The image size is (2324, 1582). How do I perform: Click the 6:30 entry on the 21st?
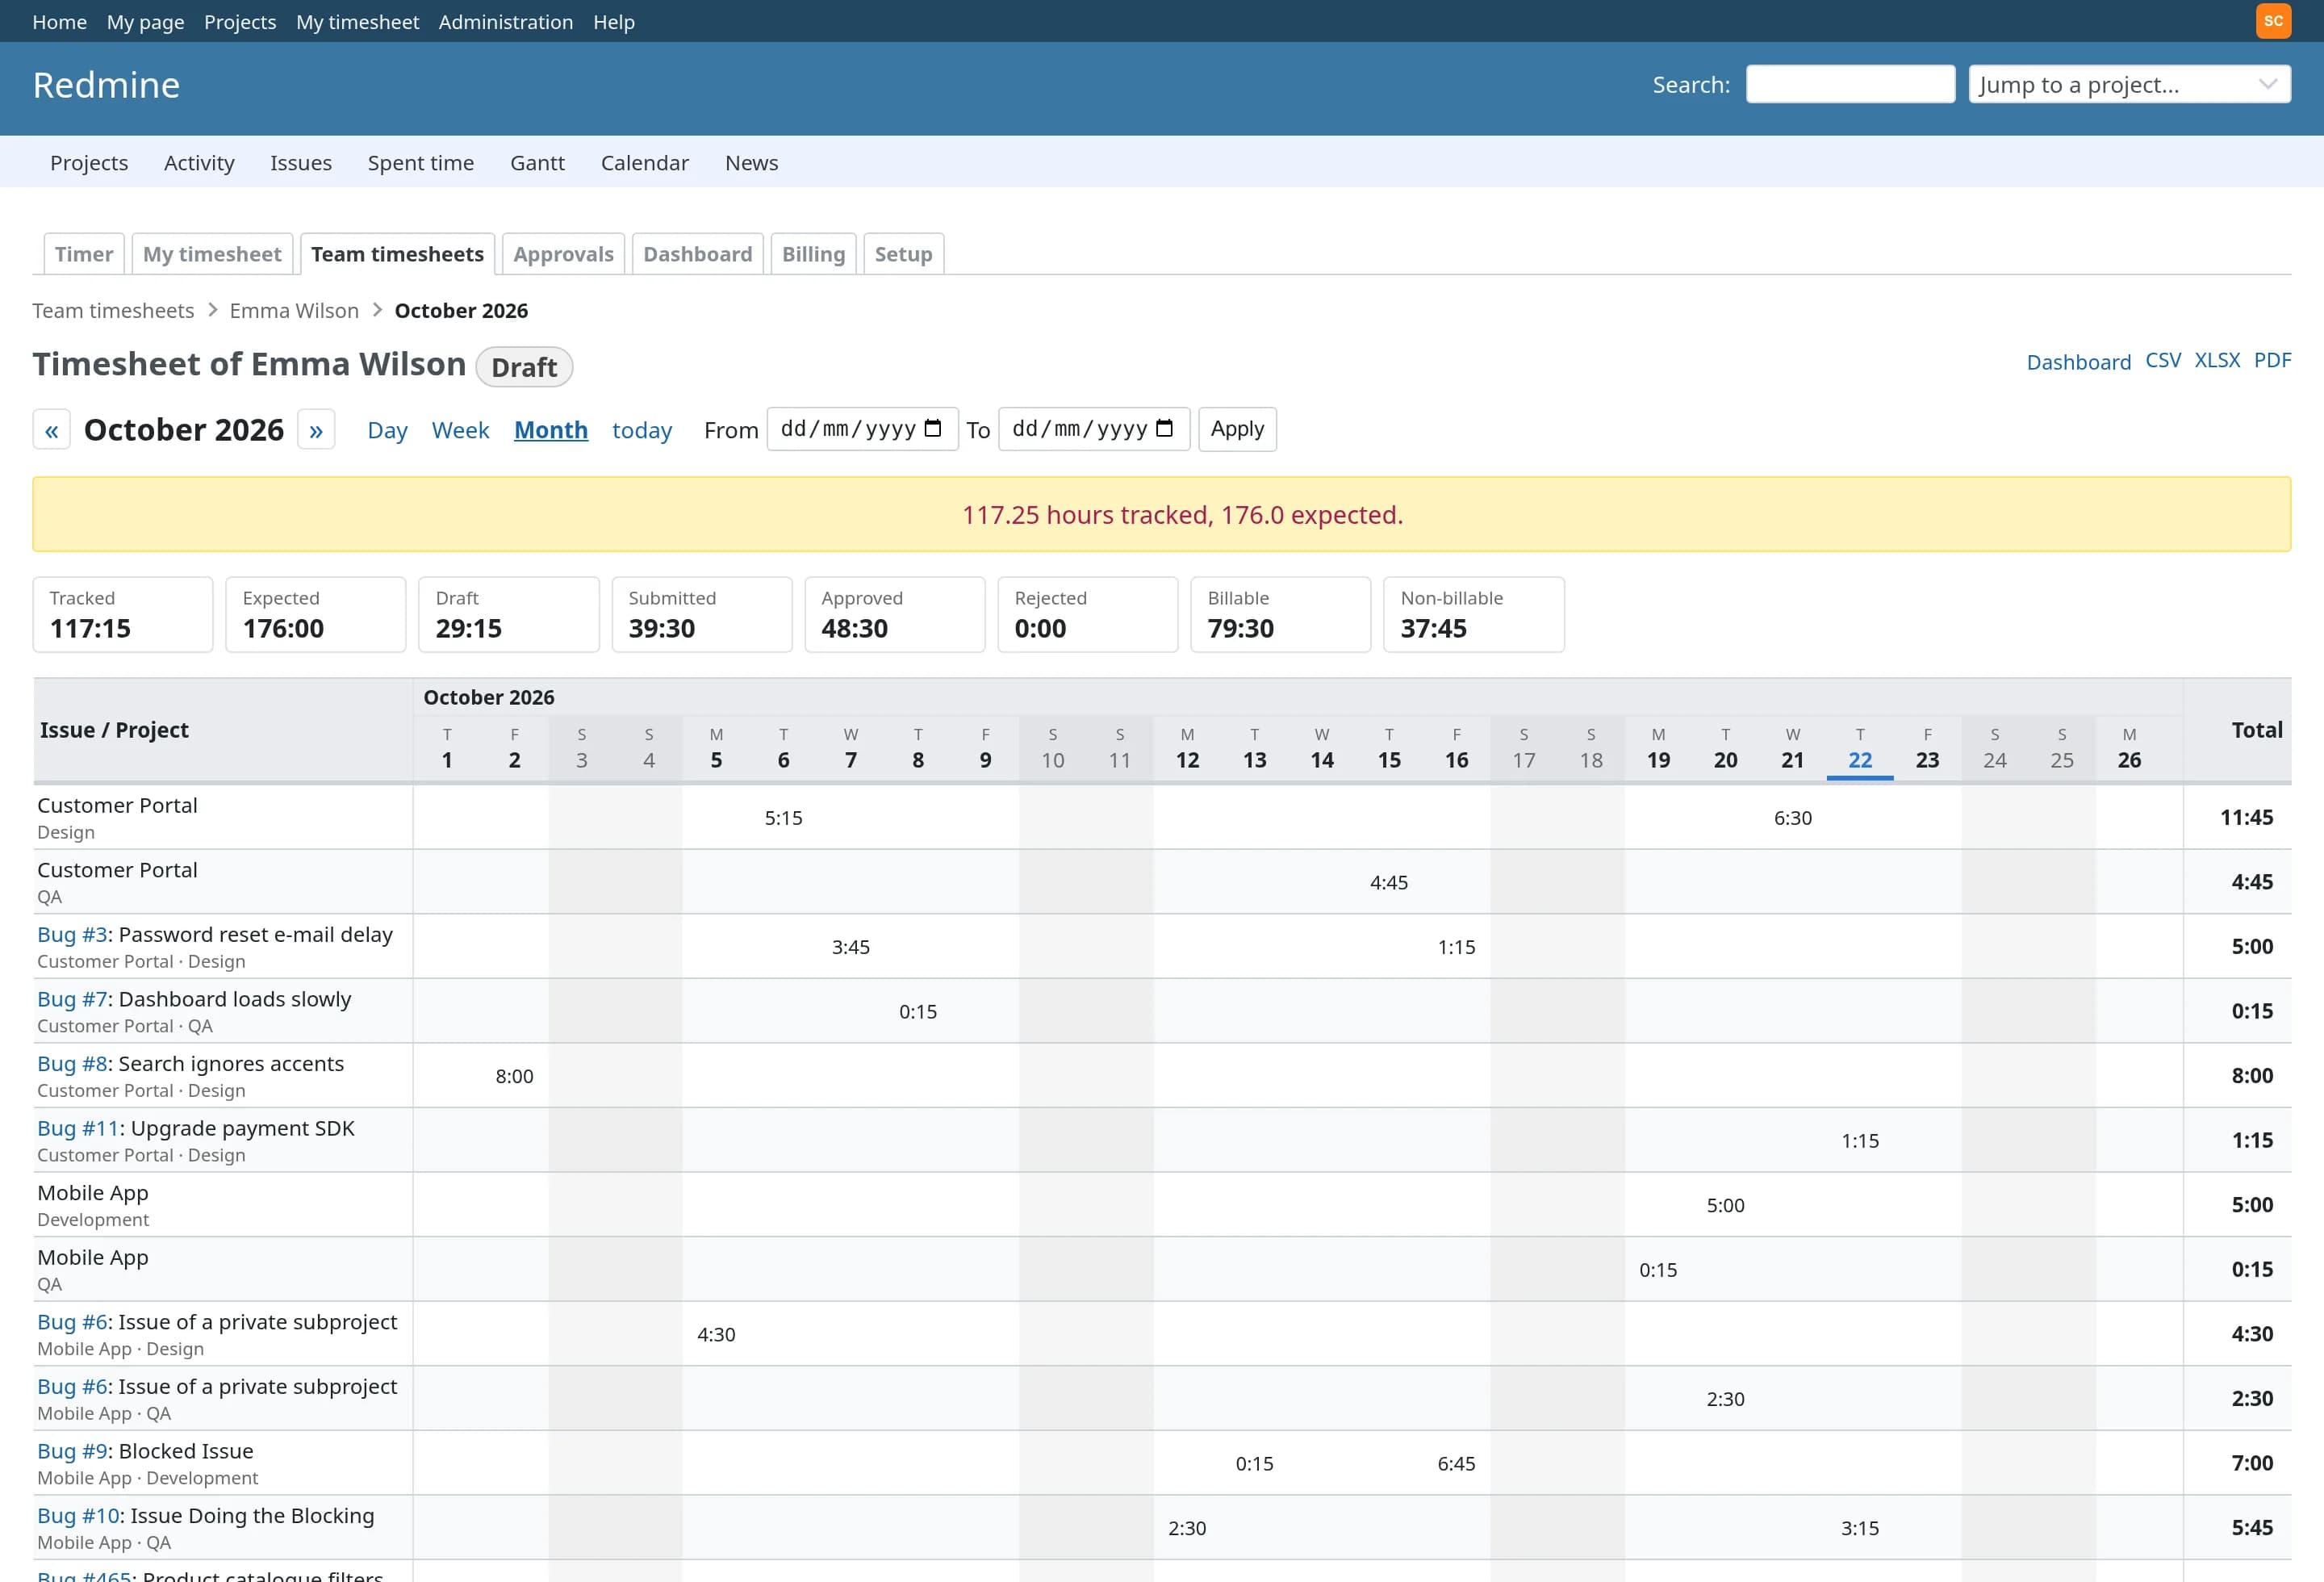coord(1792,818)
